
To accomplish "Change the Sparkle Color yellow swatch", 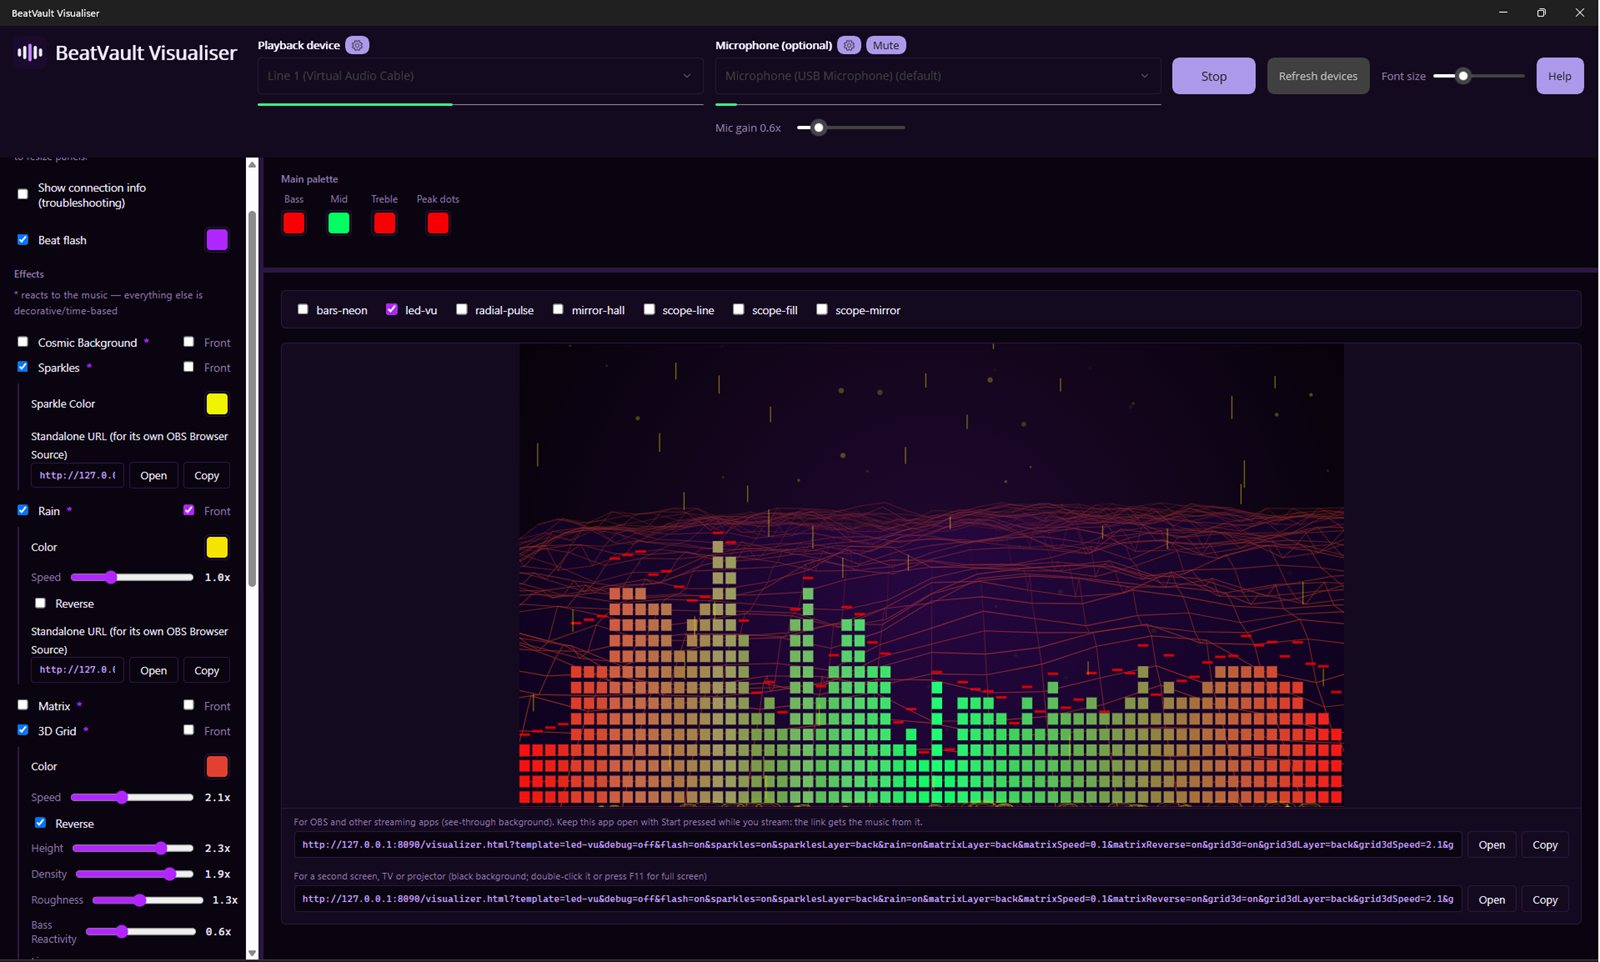I will [x=217, y=404].
